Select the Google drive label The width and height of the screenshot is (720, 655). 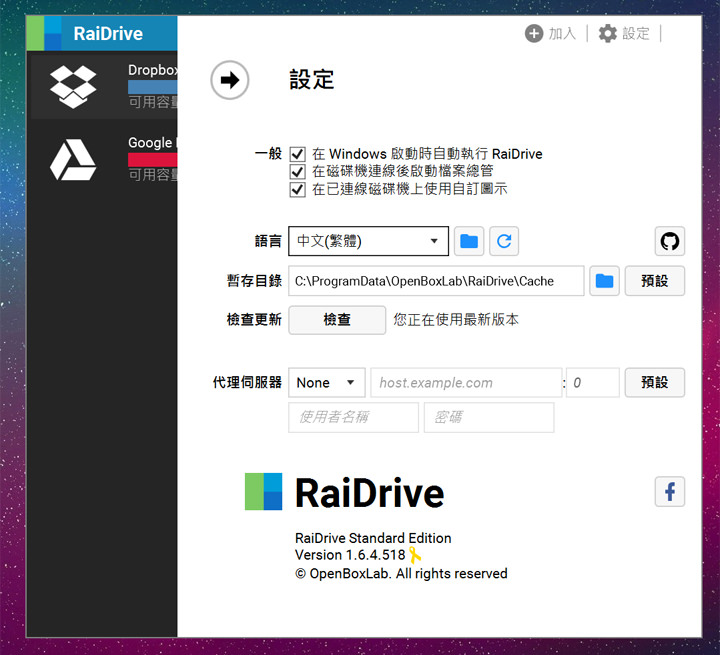pos(152,143)
